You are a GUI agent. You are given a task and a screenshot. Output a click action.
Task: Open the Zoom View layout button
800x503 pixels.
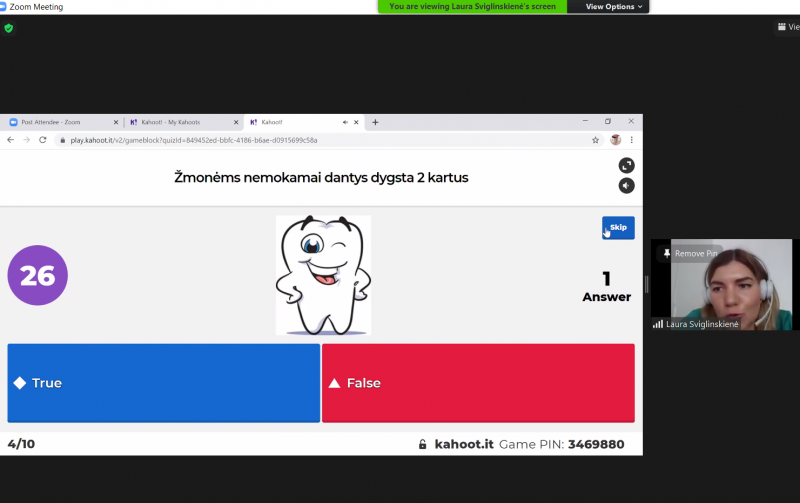pos(788,27)
